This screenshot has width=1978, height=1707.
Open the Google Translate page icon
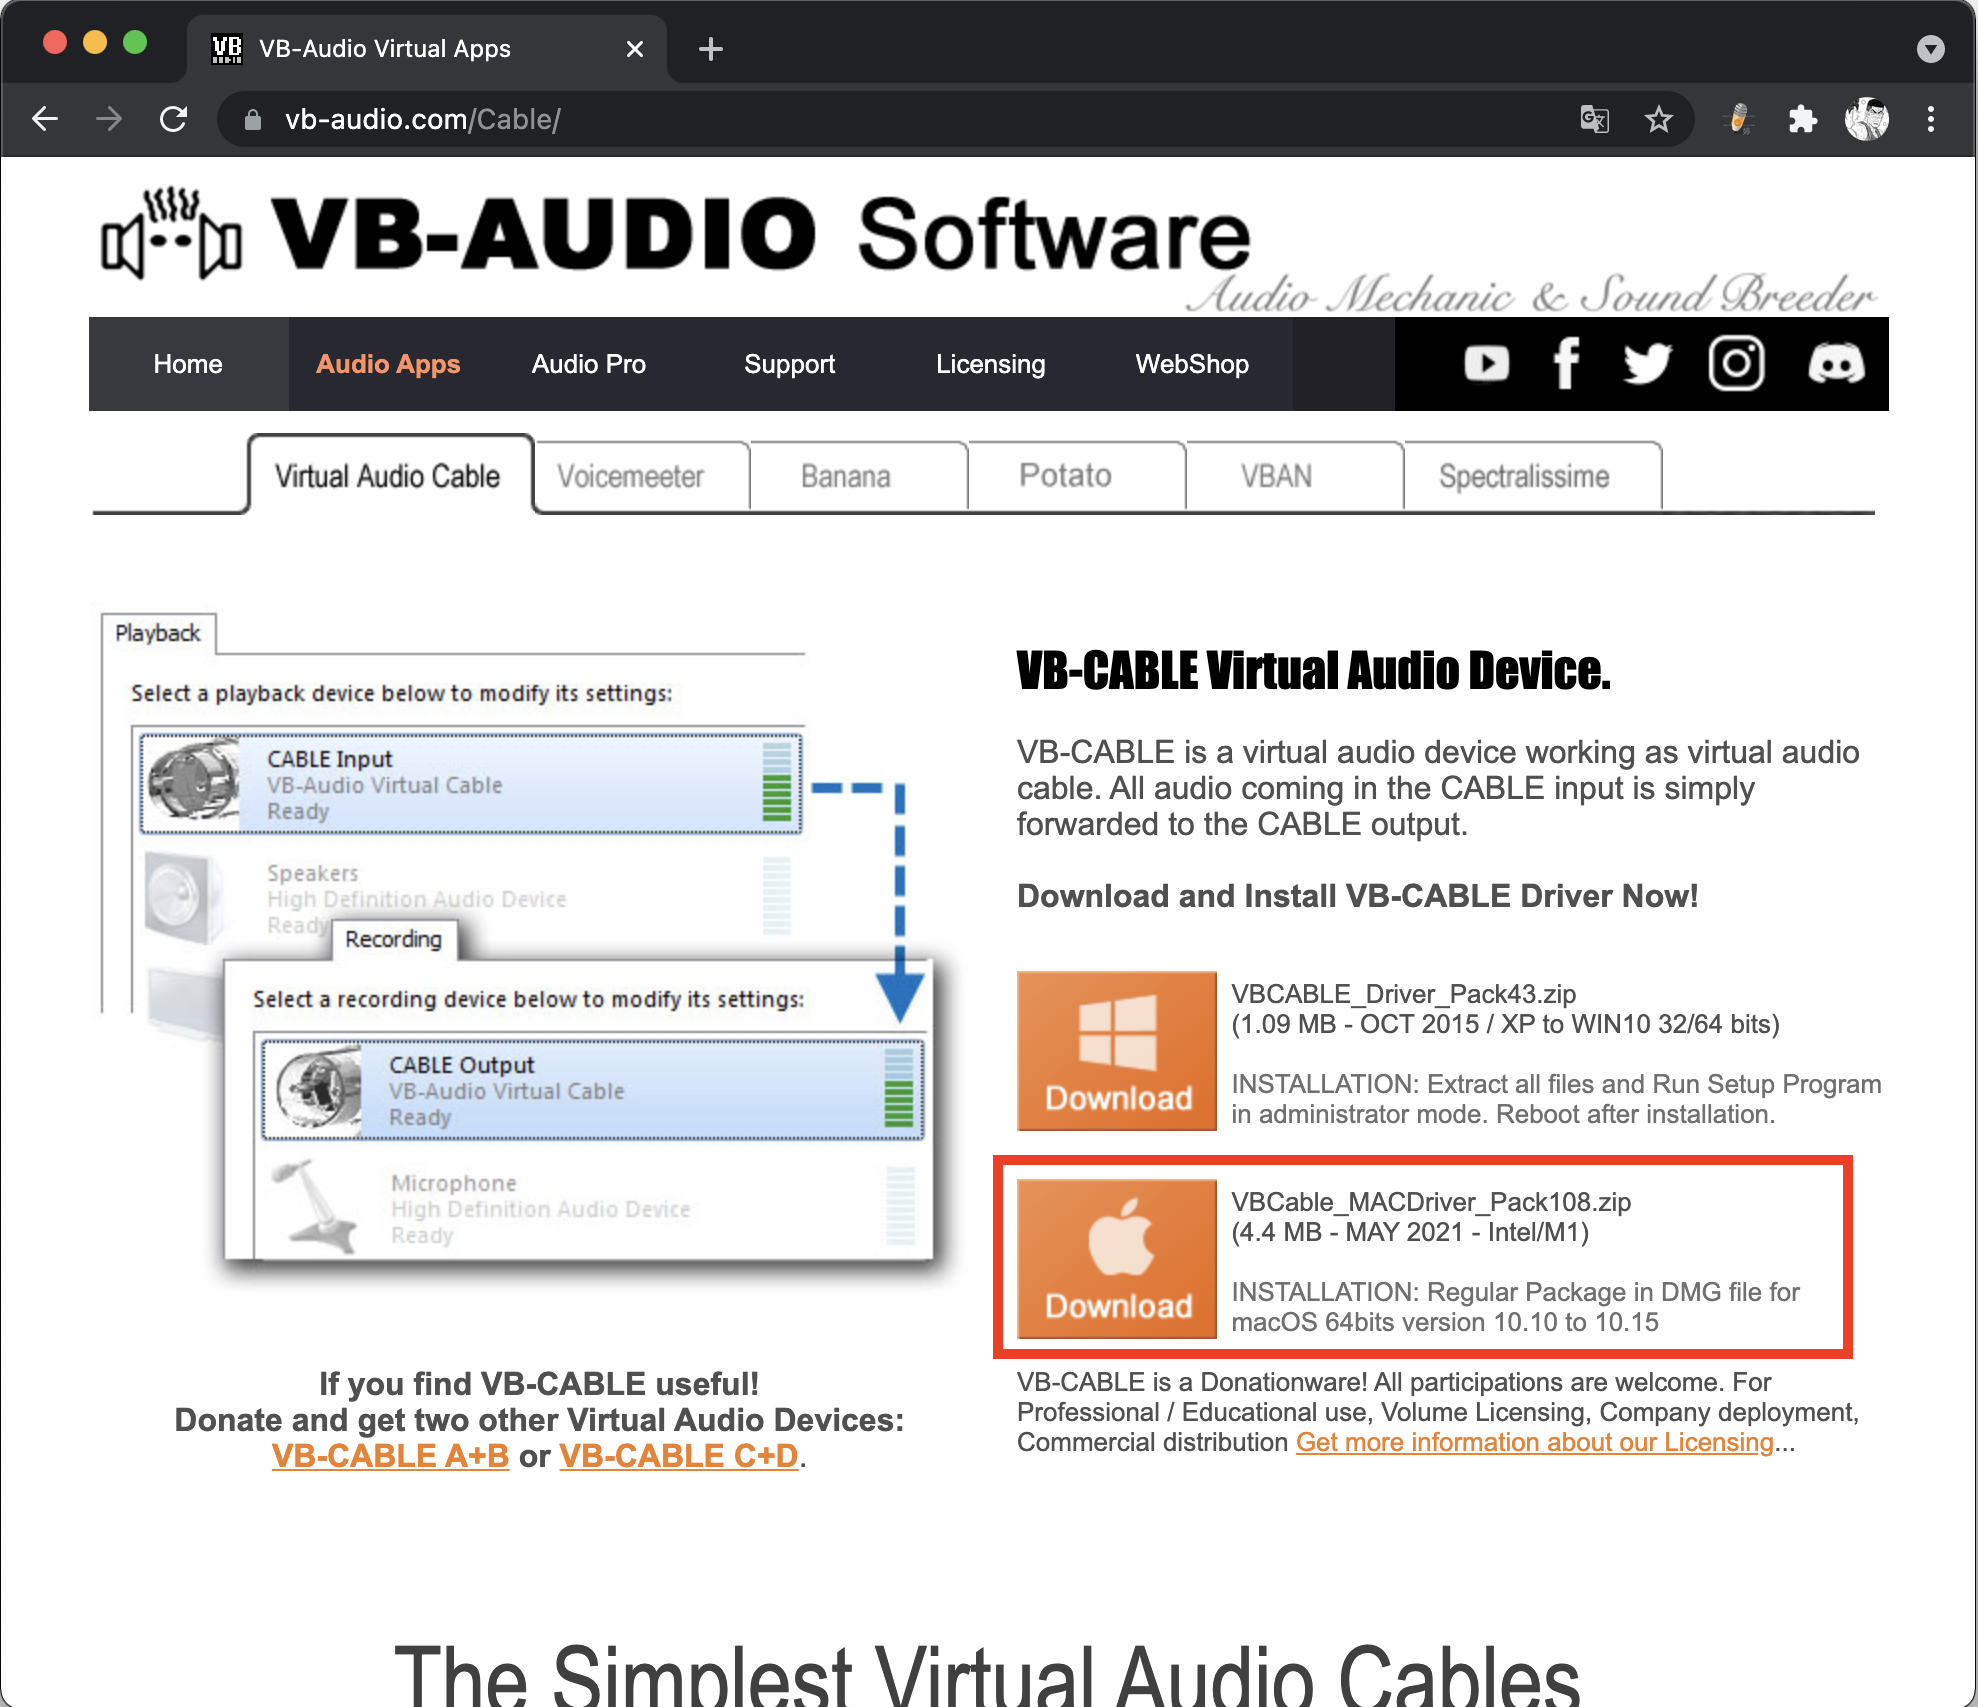(x=1594, y=120)
